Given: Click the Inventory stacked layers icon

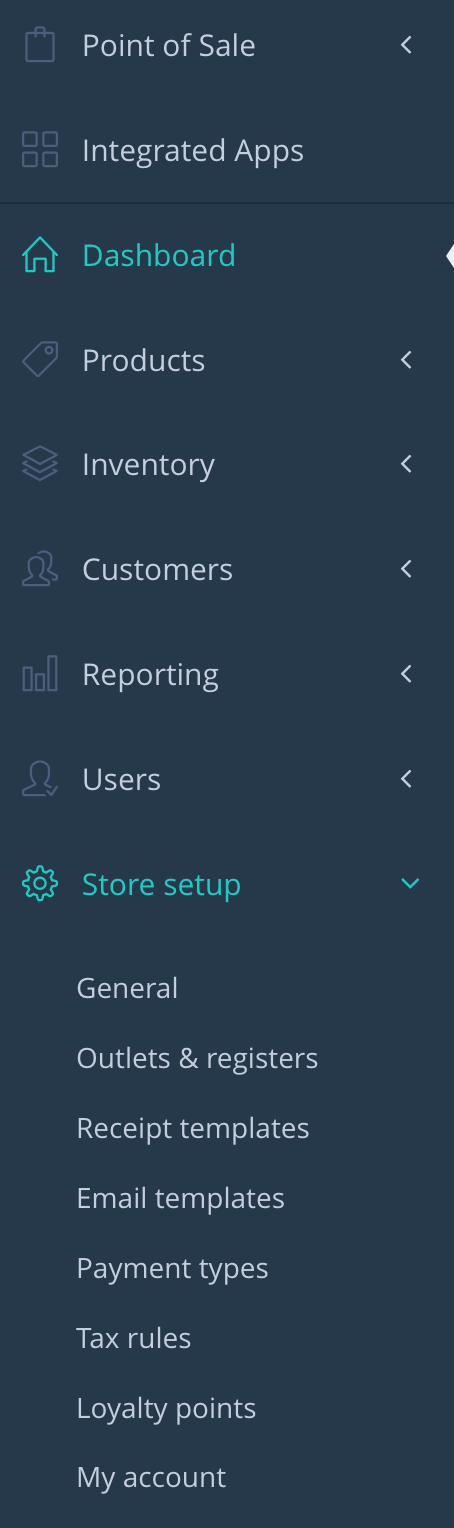Looking at the screenshot, I should pyautogui.click(x=40, y=464).
